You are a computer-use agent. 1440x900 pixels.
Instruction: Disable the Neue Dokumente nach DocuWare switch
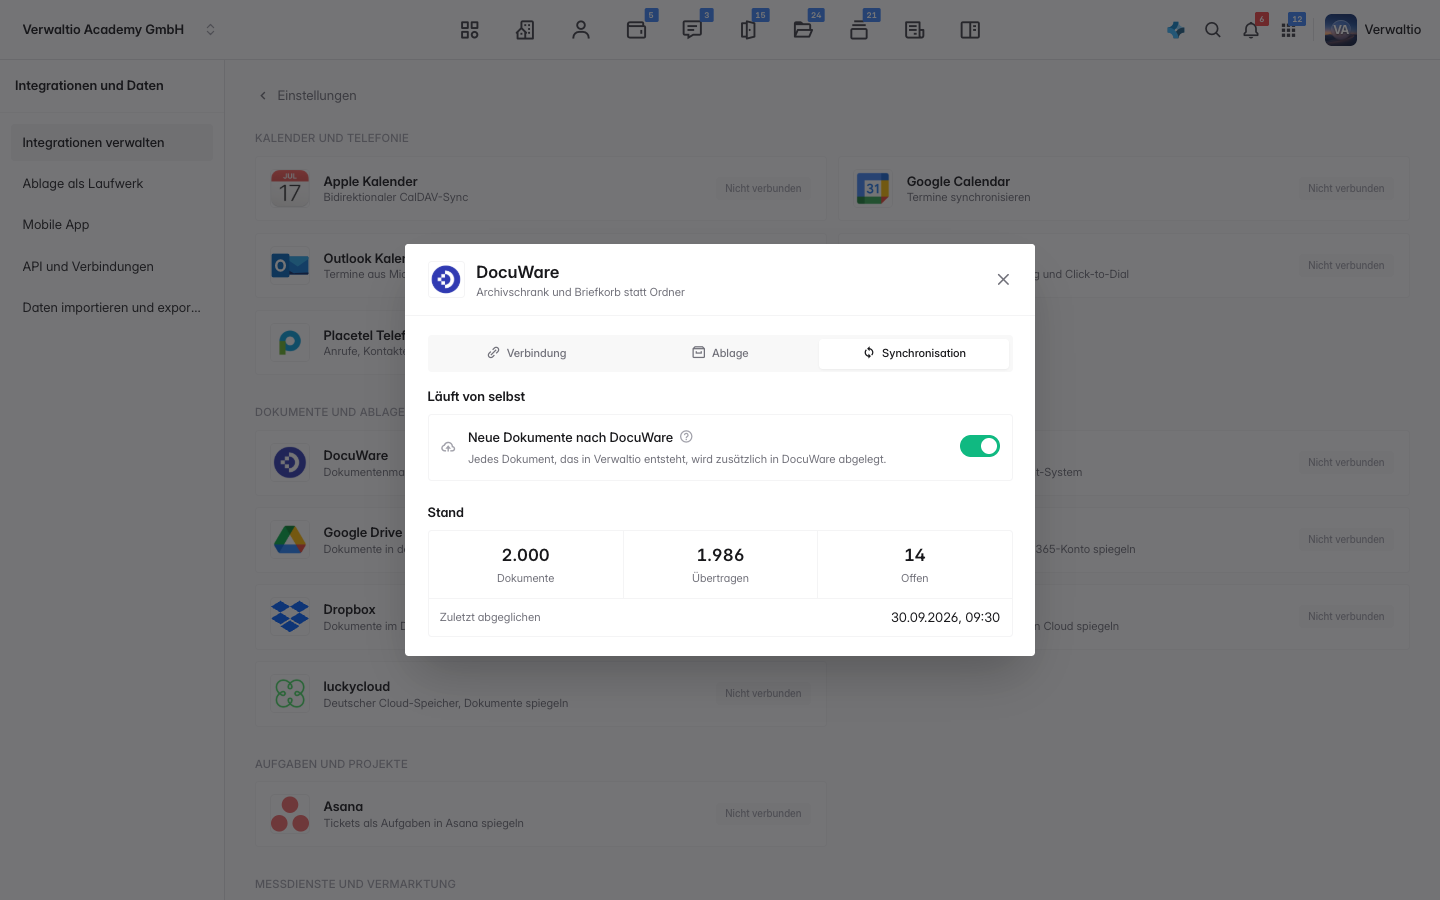[980, 446]
